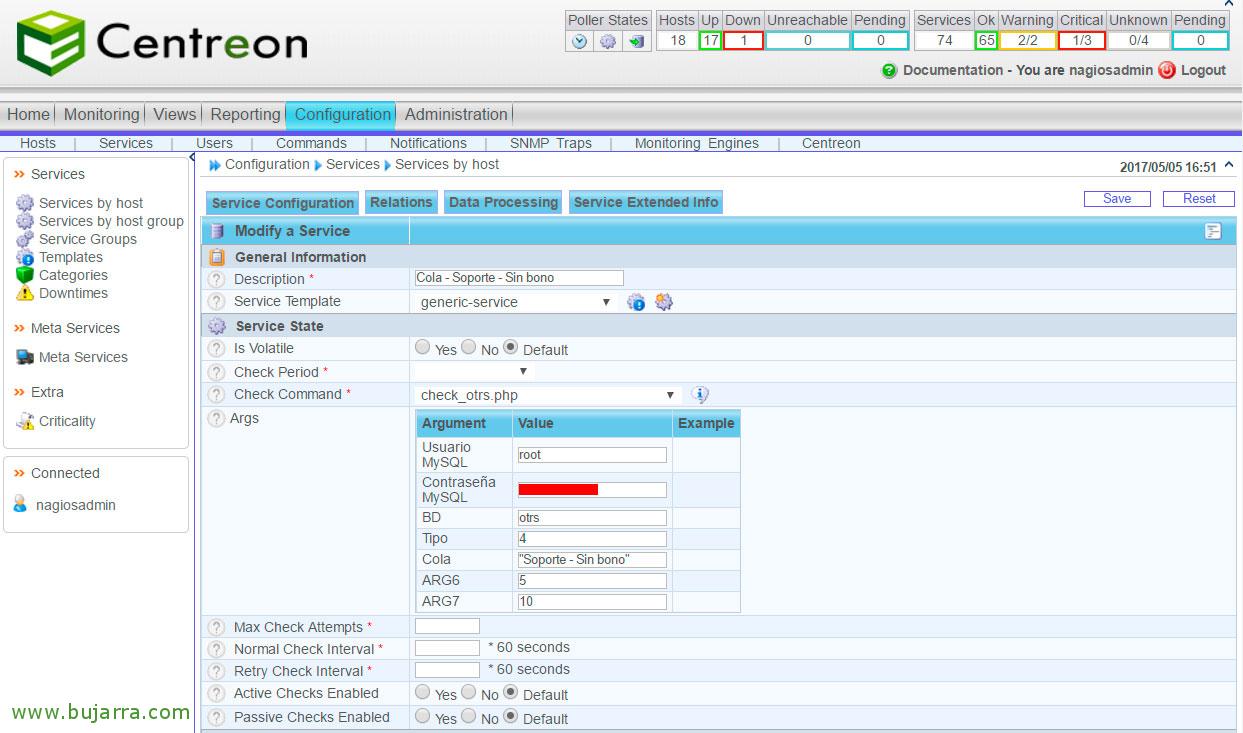Click the blue info icon beside generic-service template
Image resolution: width=1243 pixels, height=733 pixels.
click(x=636, y=301)
